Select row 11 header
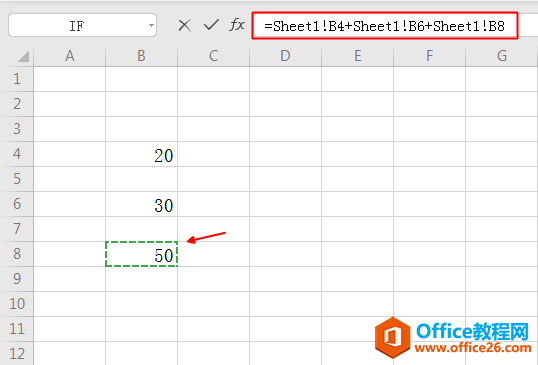The image size is (538, 365). (17, 329)
